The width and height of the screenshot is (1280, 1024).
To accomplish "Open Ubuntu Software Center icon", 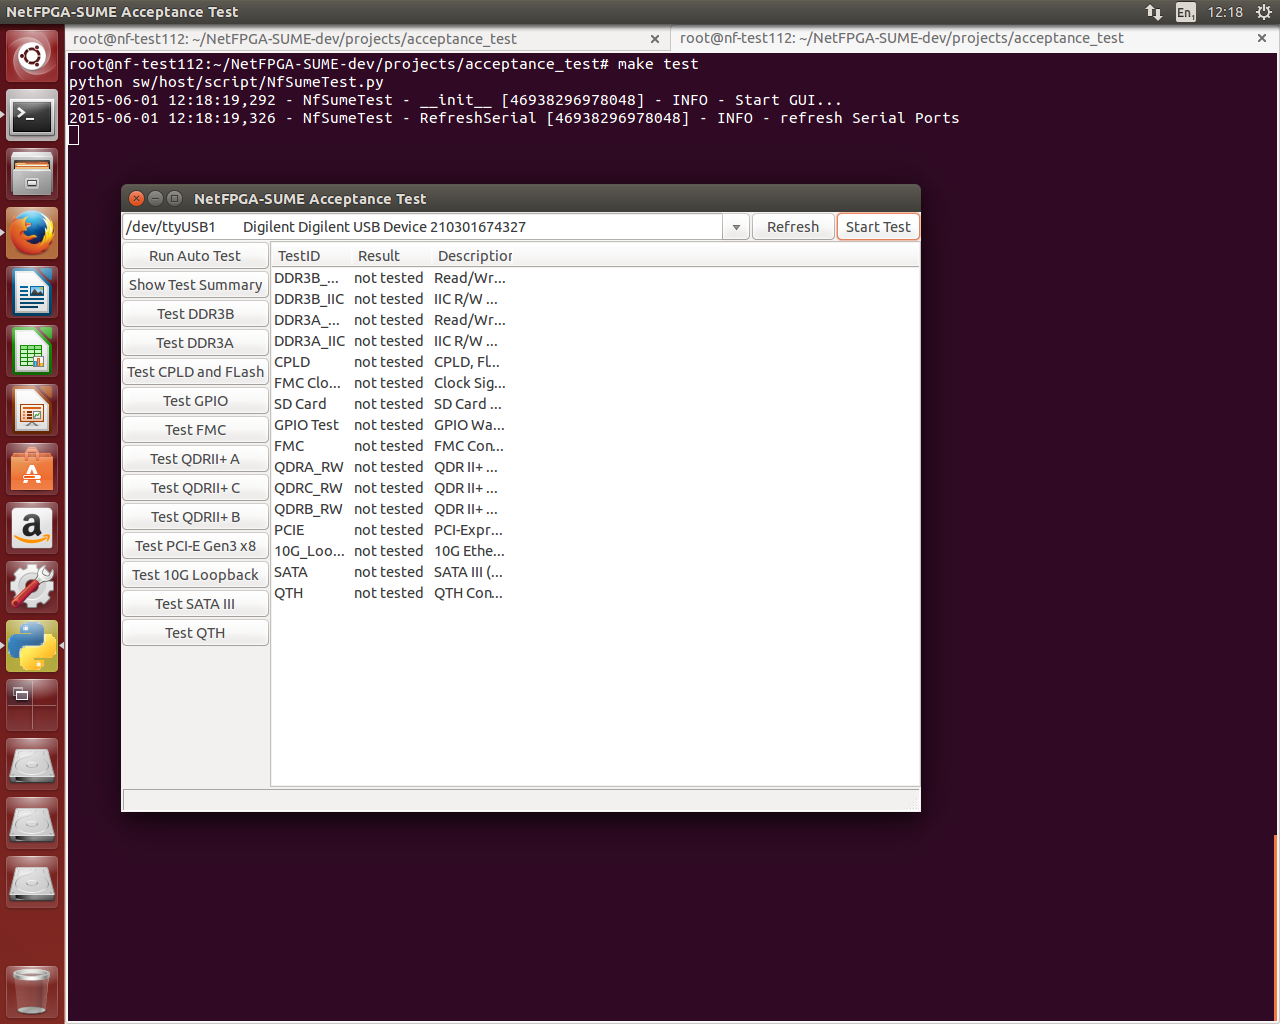I will point(33,470).
